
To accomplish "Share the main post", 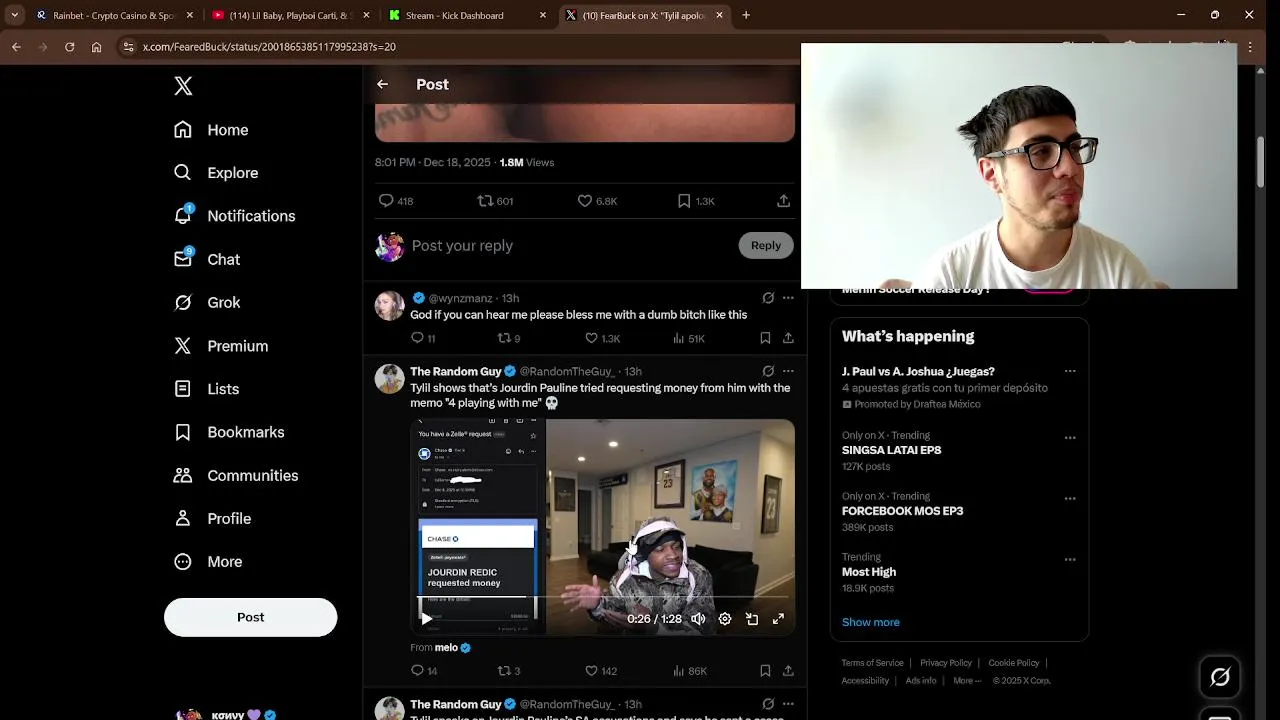I will click(x=783, y=201).
